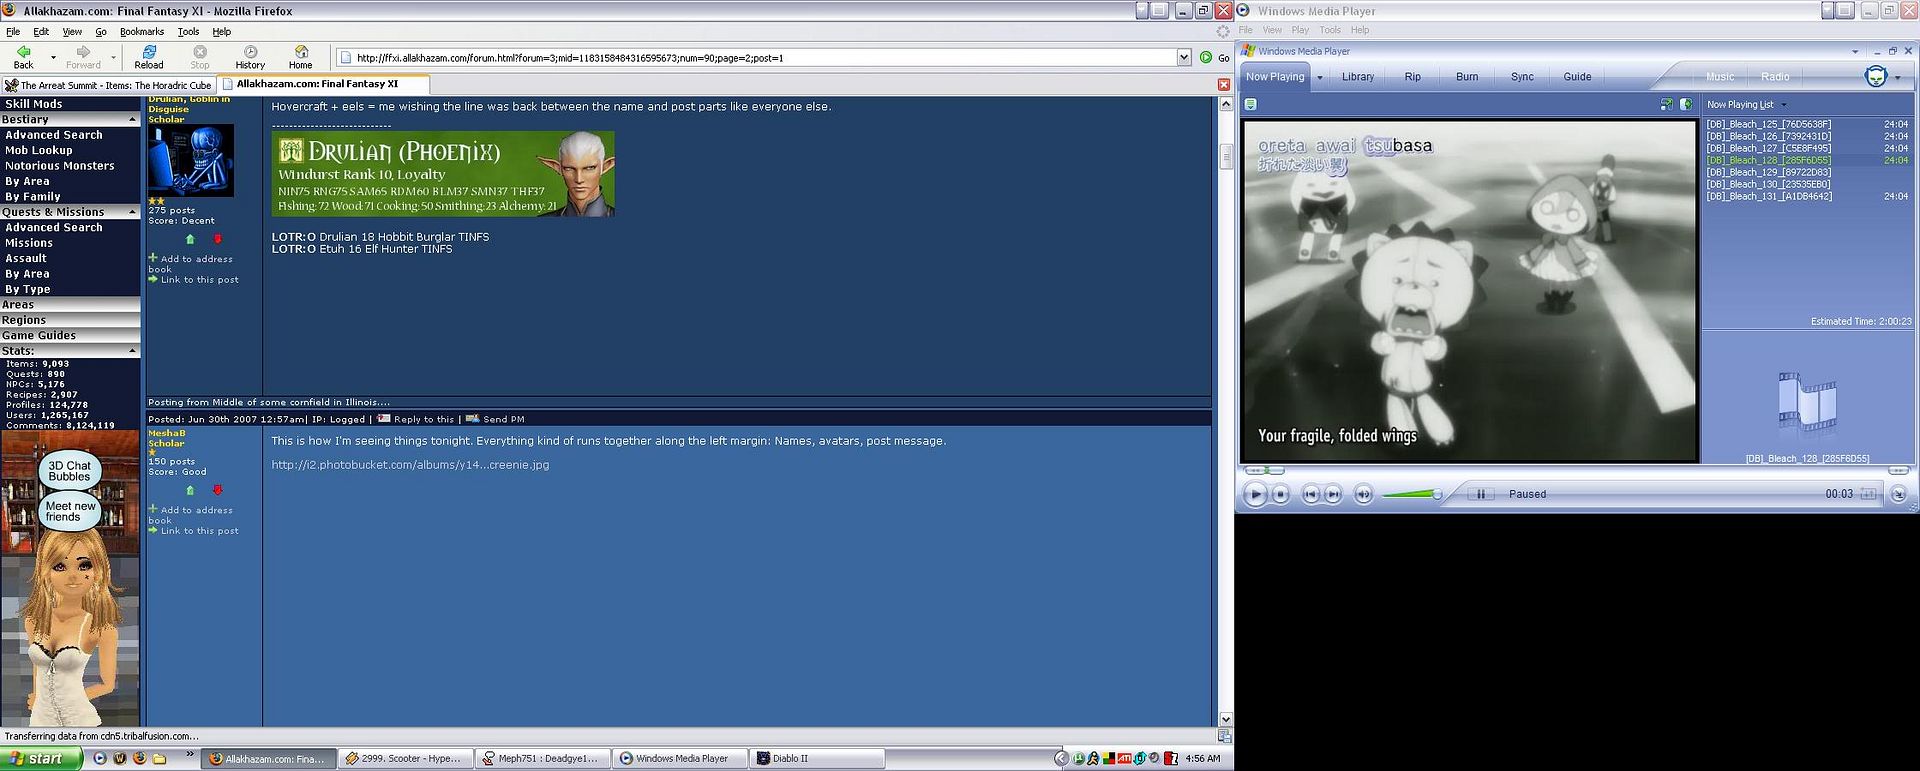Click the Stop button in Windows Media Player
Viewport: 1920px width, 771px height.
click(1280, 494)
